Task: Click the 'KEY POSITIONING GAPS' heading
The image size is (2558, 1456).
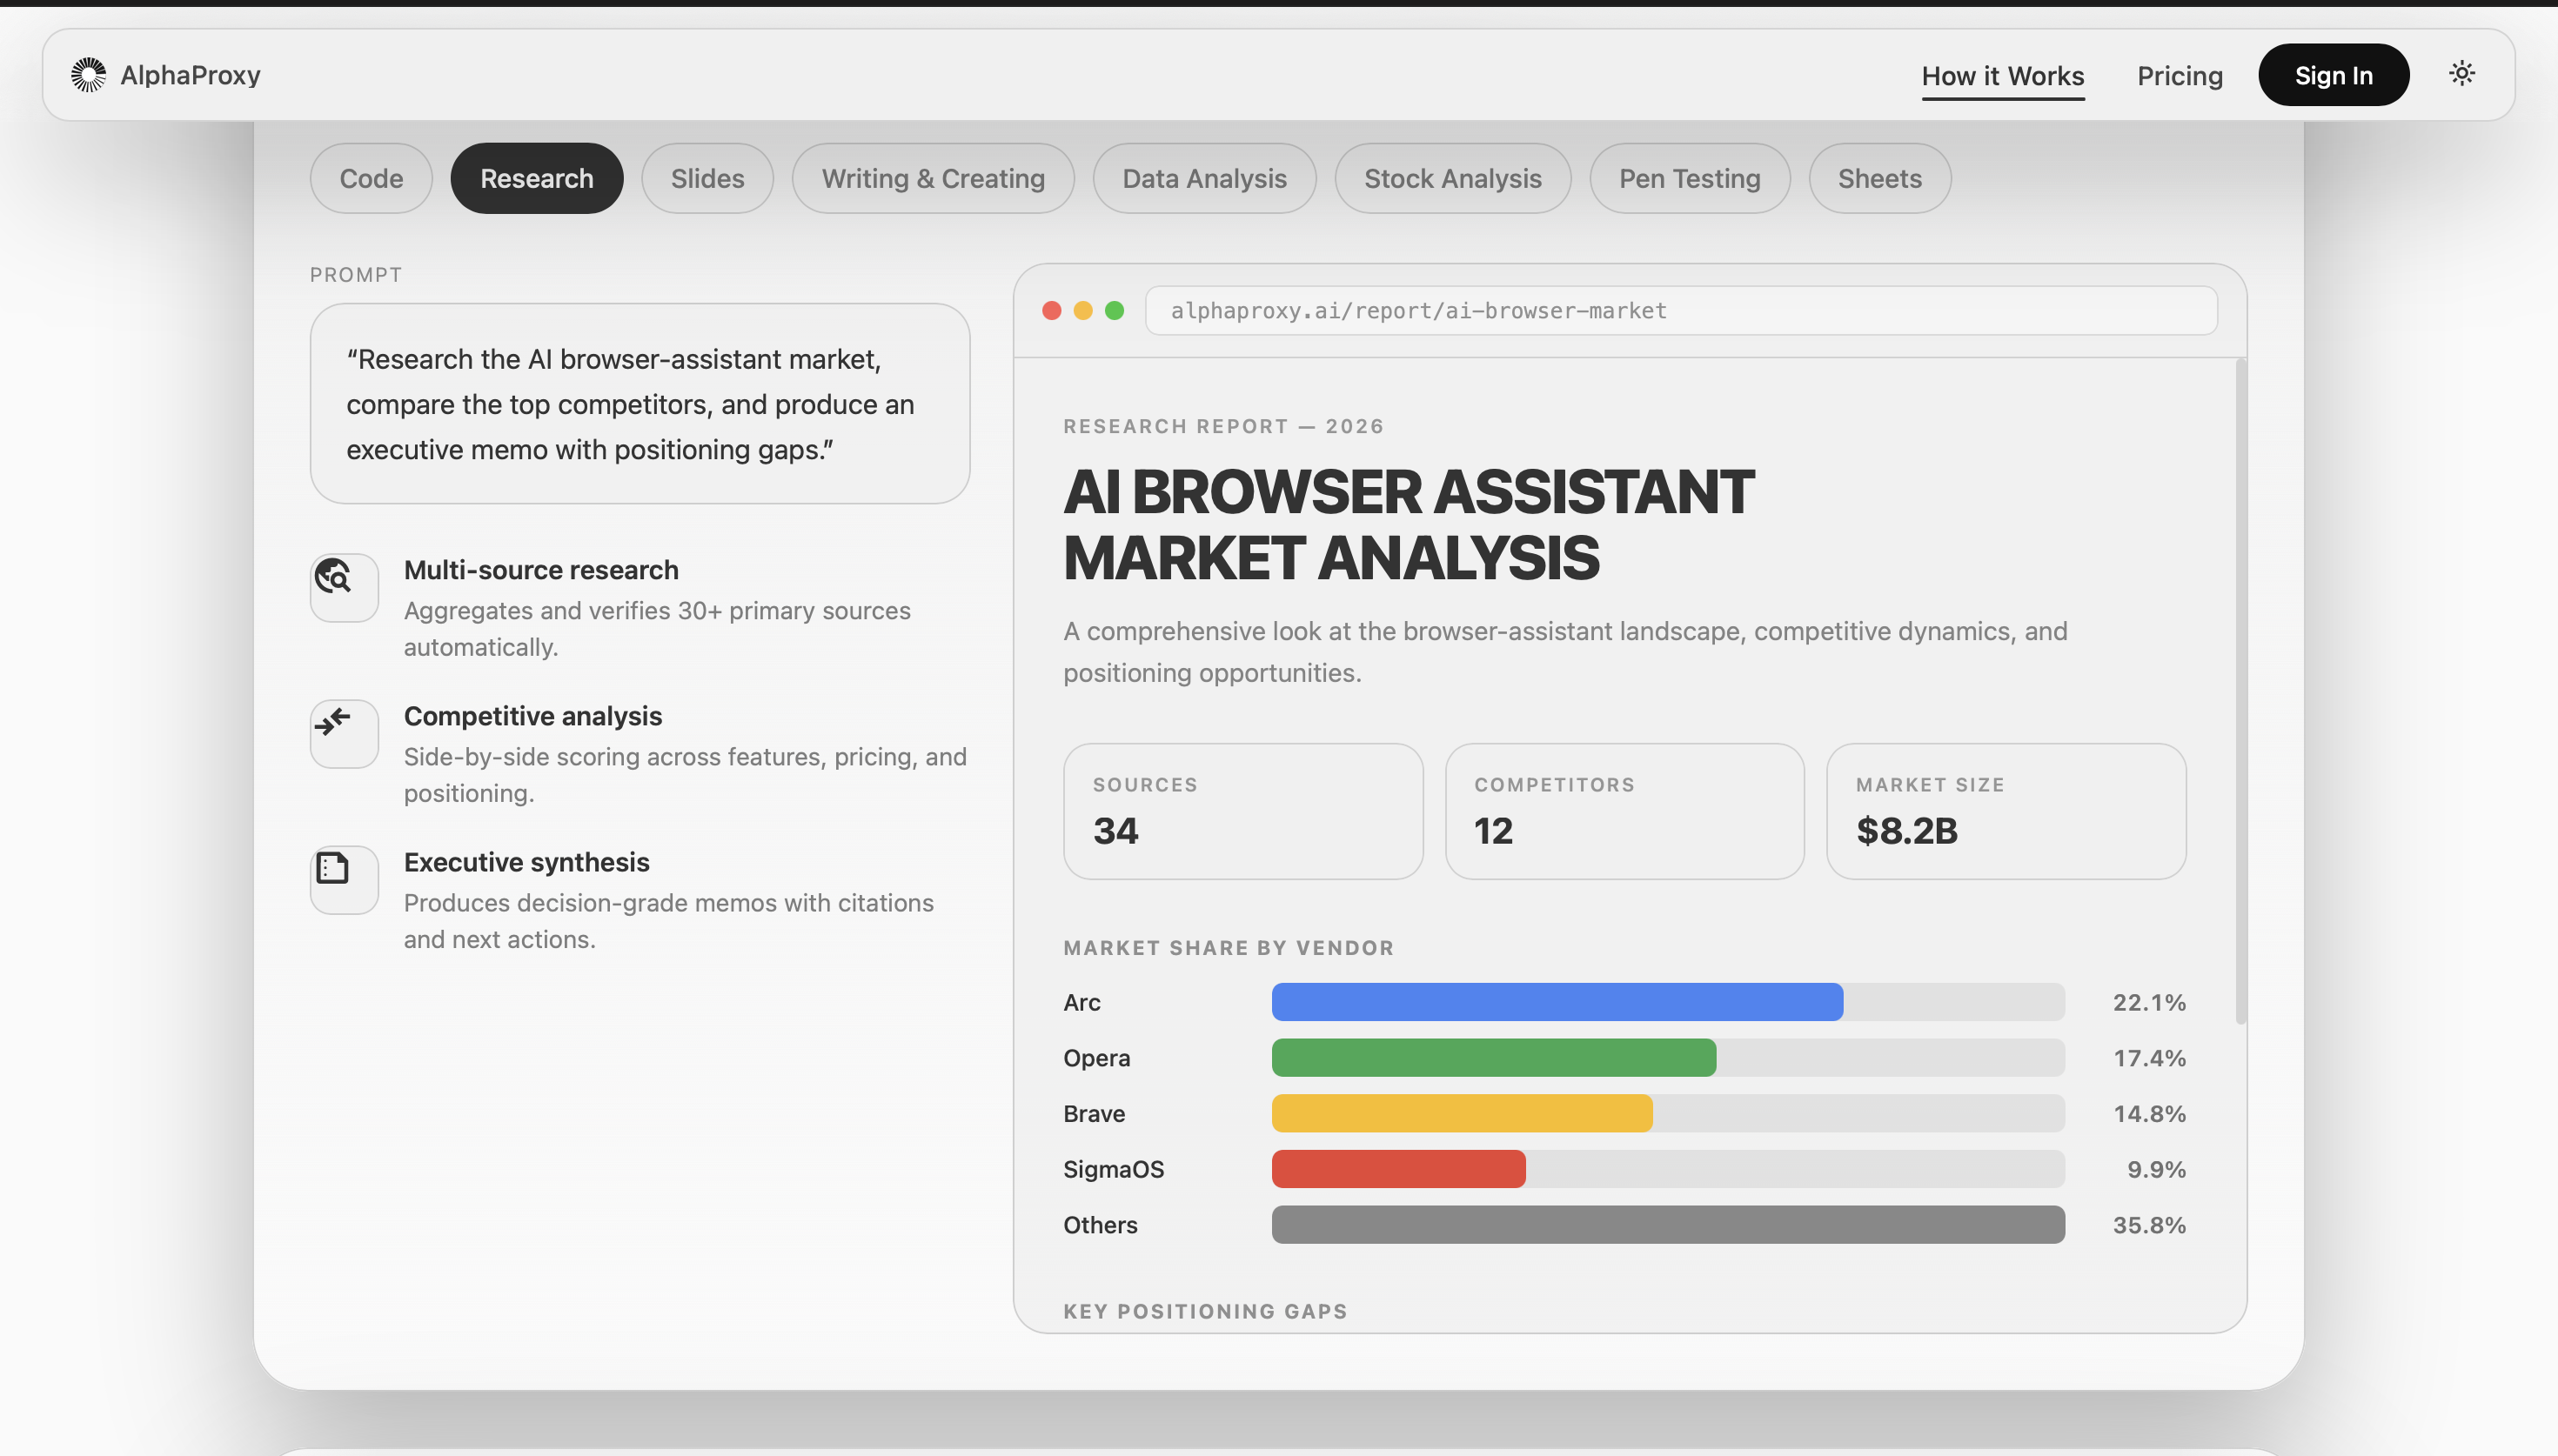Action: pos(1205,1311)
